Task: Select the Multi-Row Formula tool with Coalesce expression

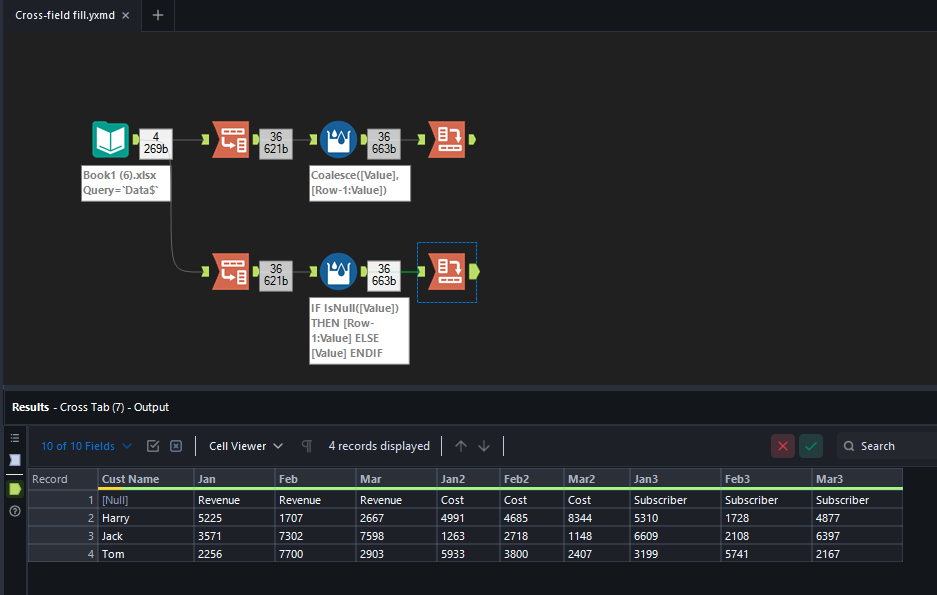Action: coord(338,139)
